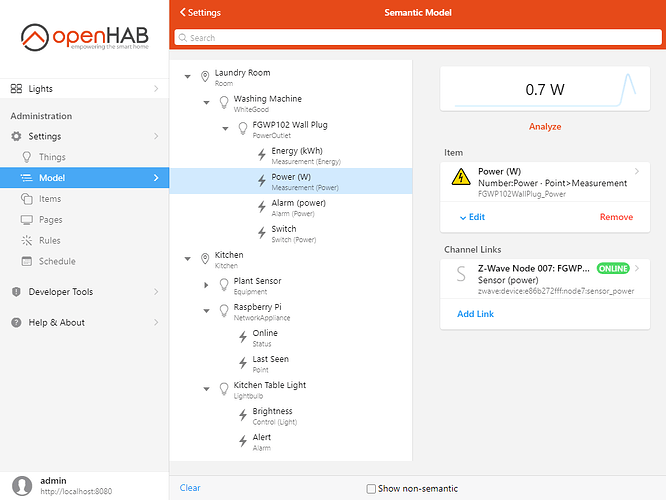Viewport: 666px width, 500px height.
Task: Collapse the Kitchen tree node
Action: pyautogui.click(x=187, y=259)
